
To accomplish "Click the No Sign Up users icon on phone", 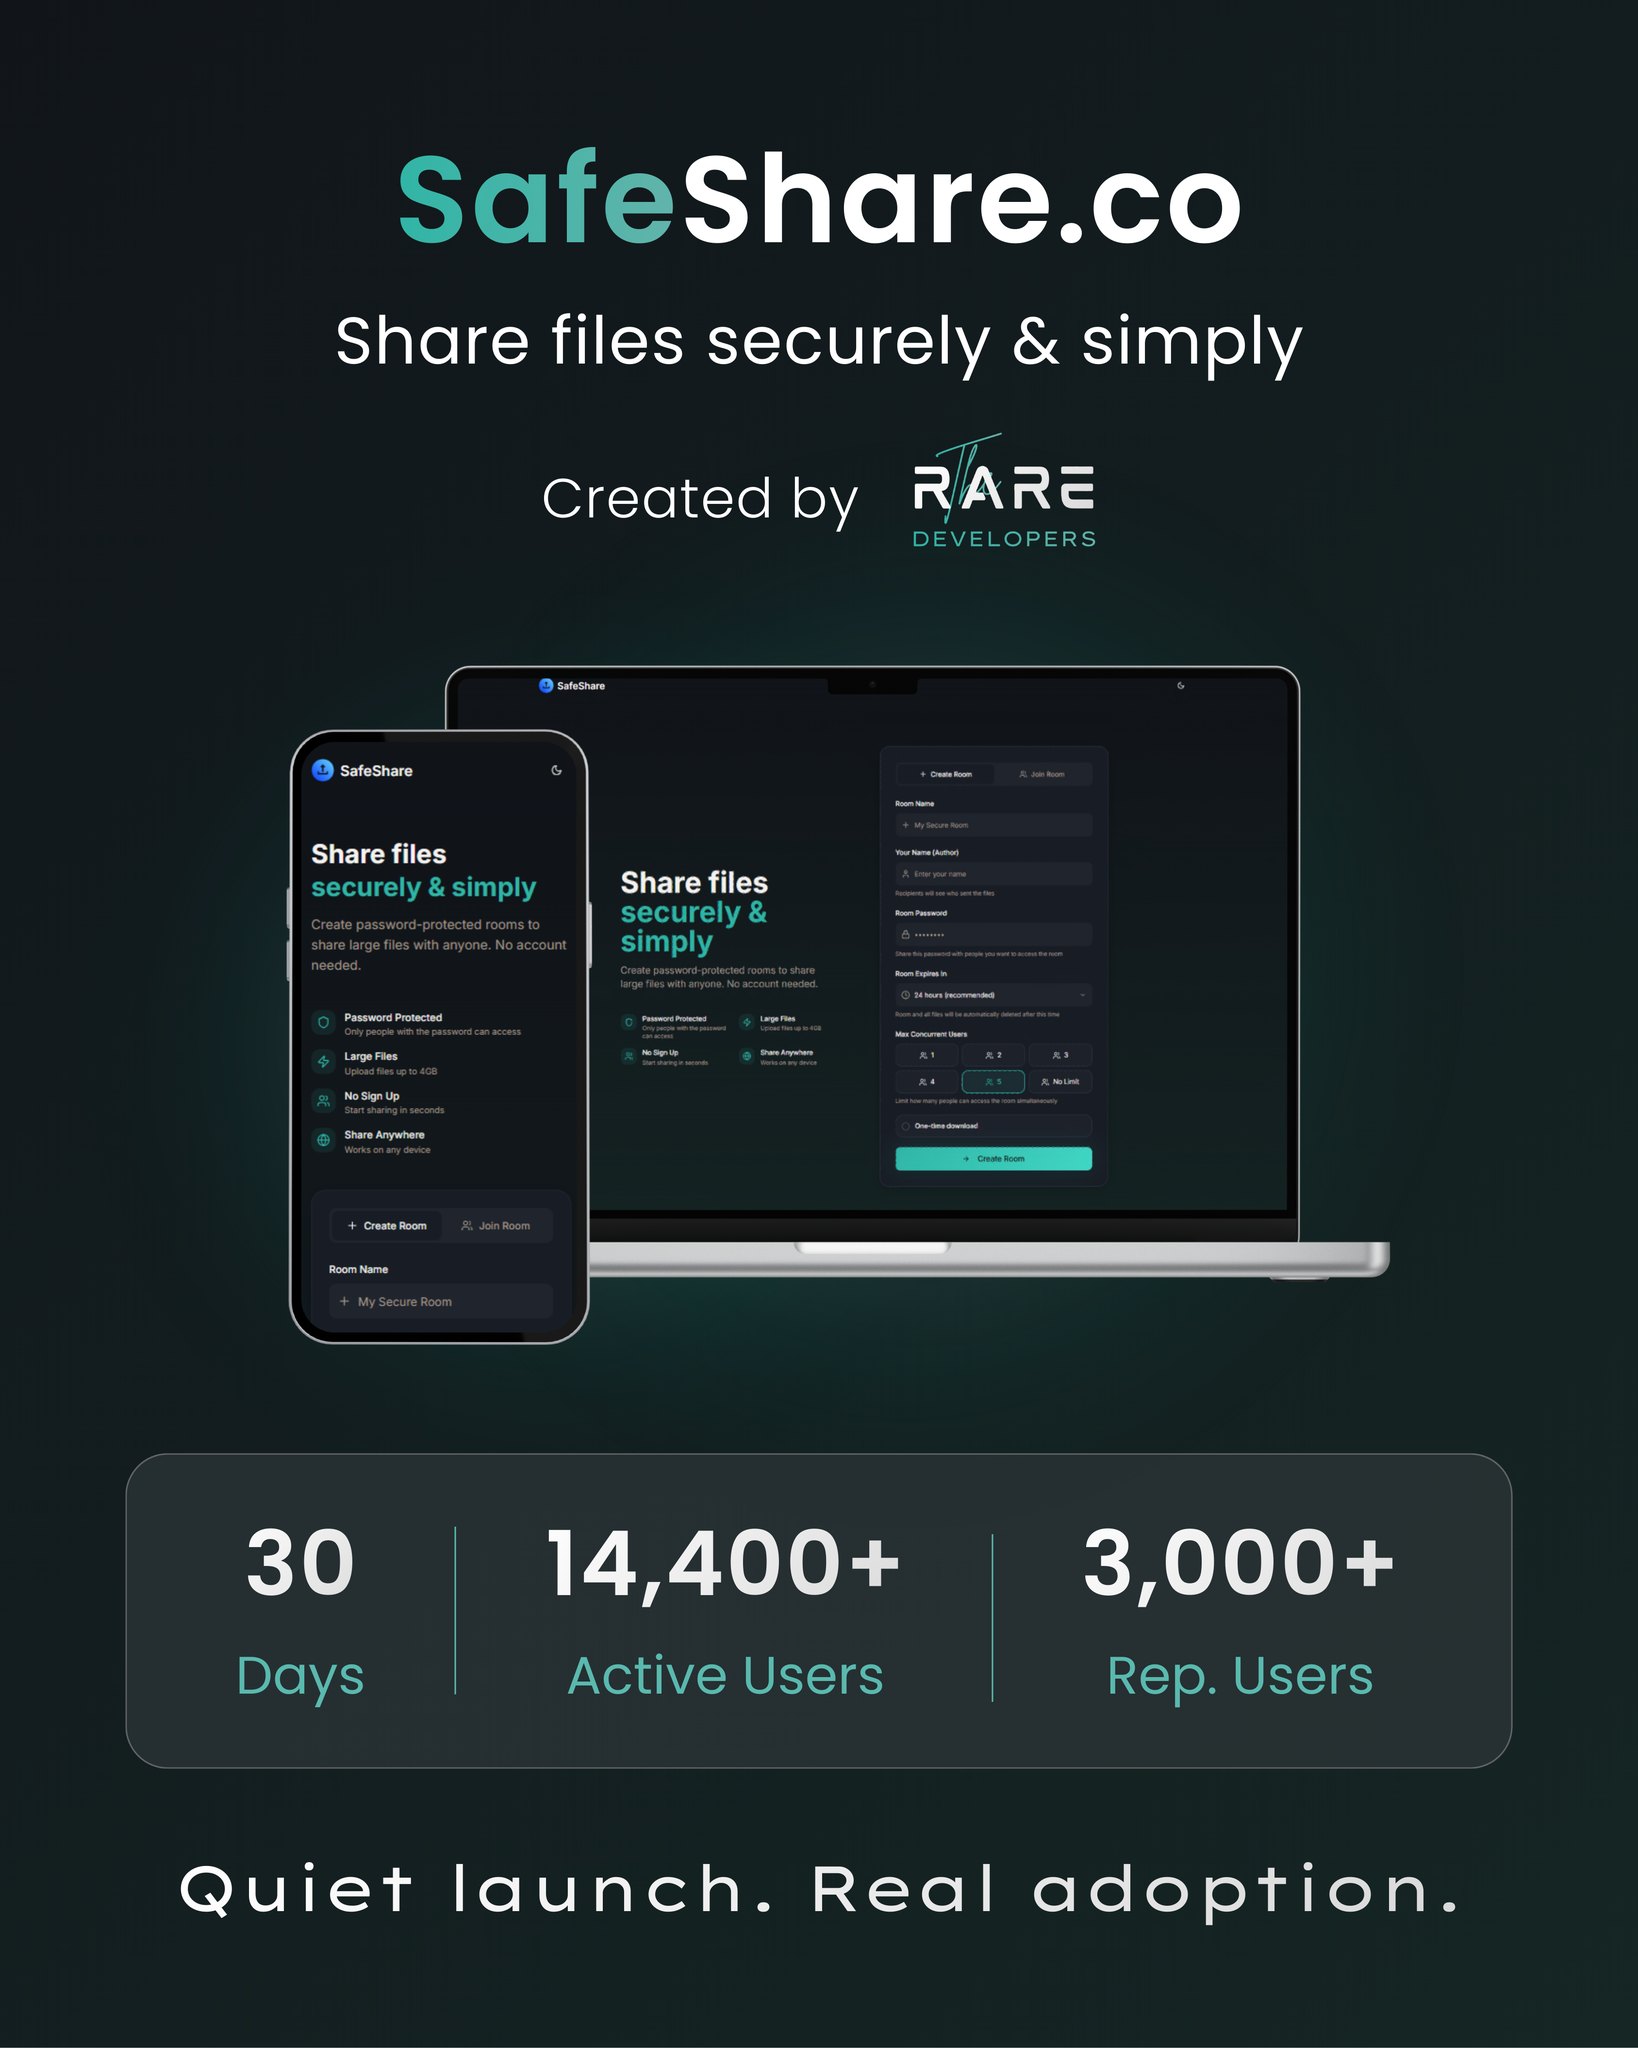I will tap(323, 1101).
